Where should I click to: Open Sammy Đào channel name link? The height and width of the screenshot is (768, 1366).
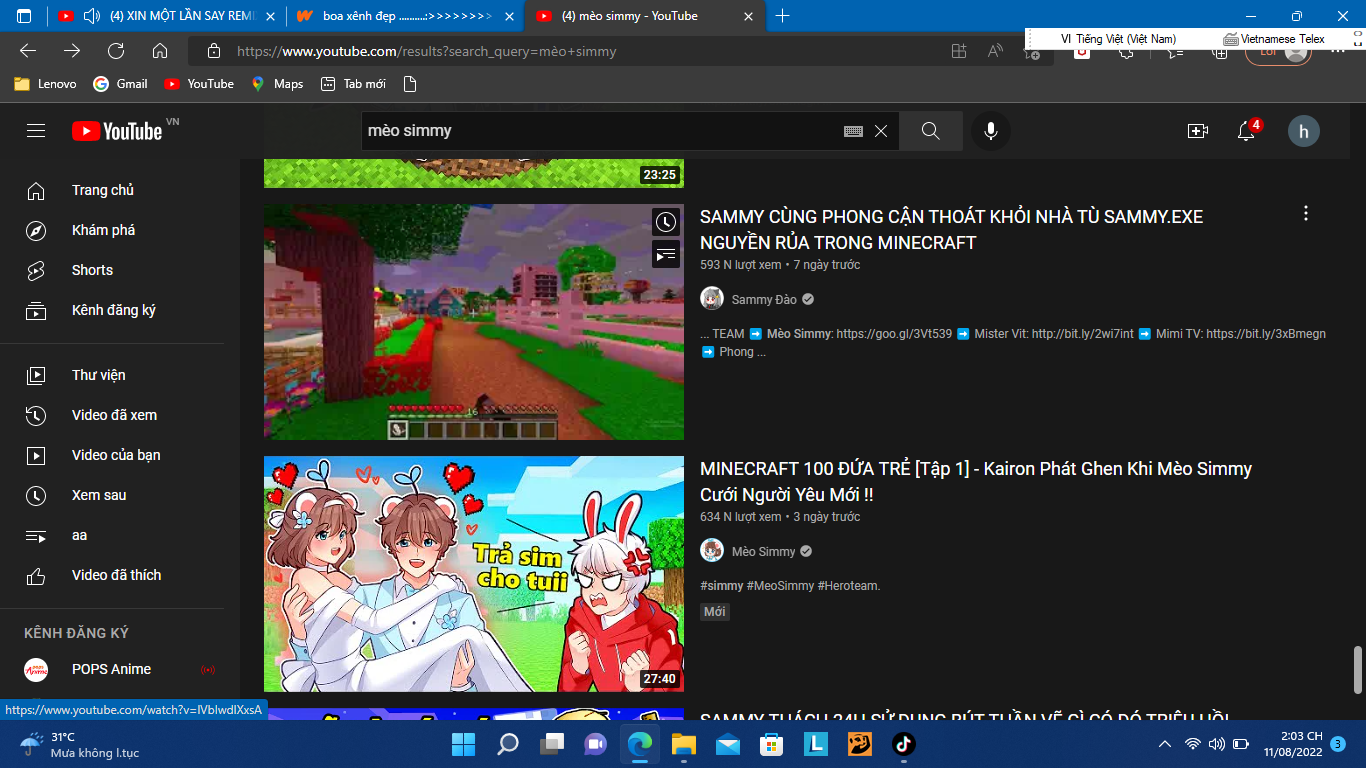pos(765,299)
